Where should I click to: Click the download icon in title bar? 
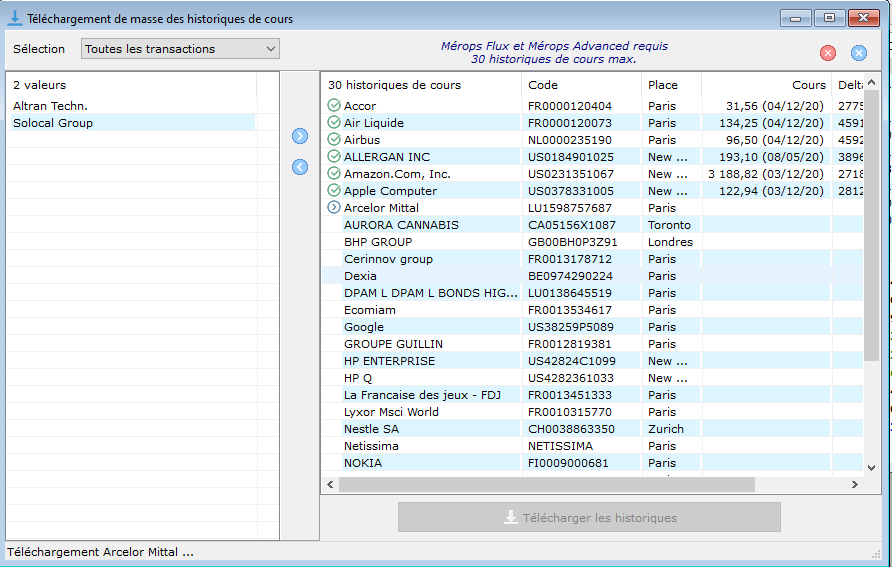15,18
